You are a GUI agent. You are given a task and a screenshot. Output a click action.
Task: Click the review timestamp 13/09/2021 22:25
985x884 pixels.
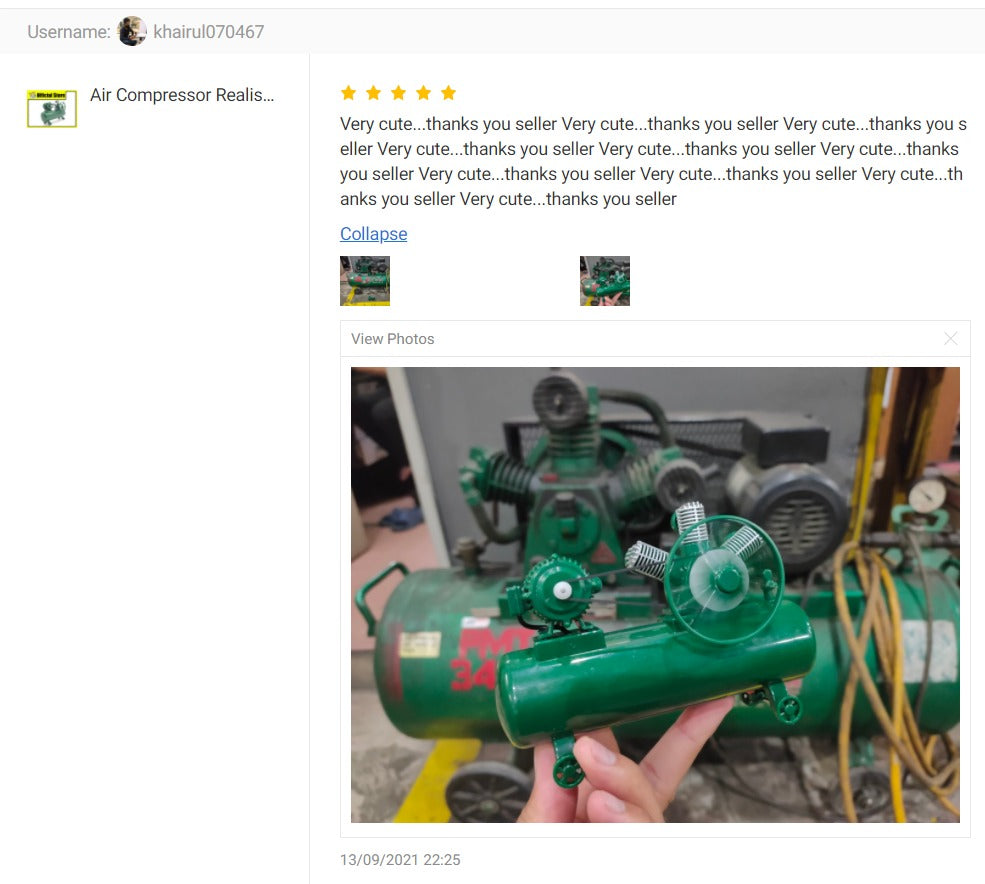pos(400,859)
